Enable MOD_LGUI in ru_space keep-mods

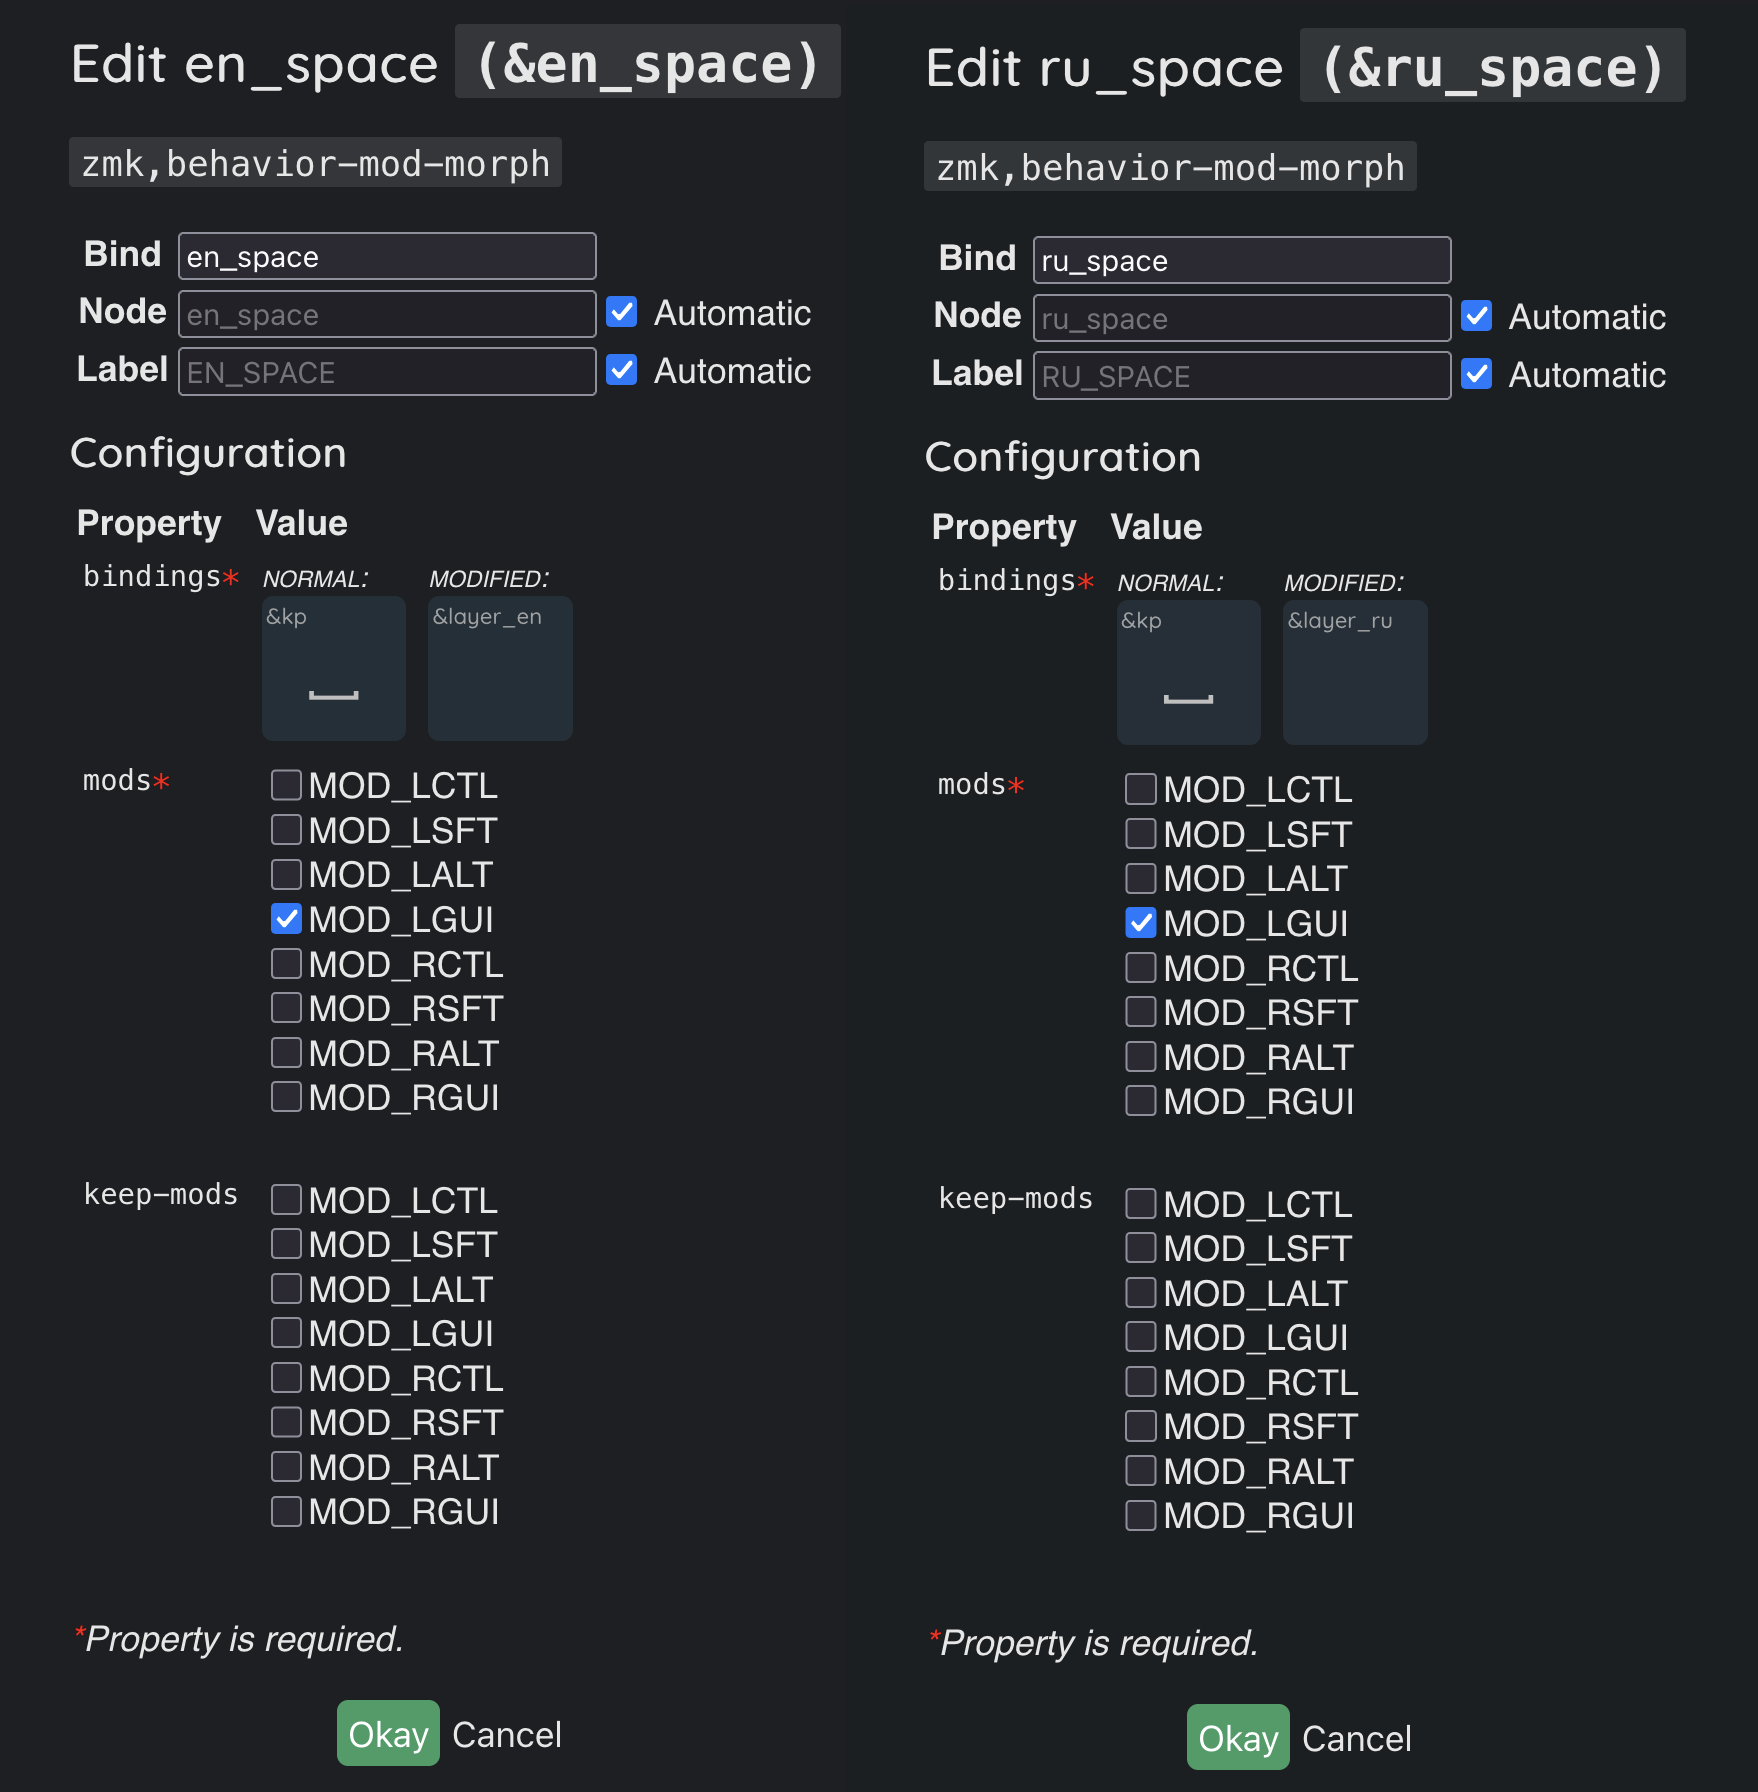[x=1141, y=1338]
